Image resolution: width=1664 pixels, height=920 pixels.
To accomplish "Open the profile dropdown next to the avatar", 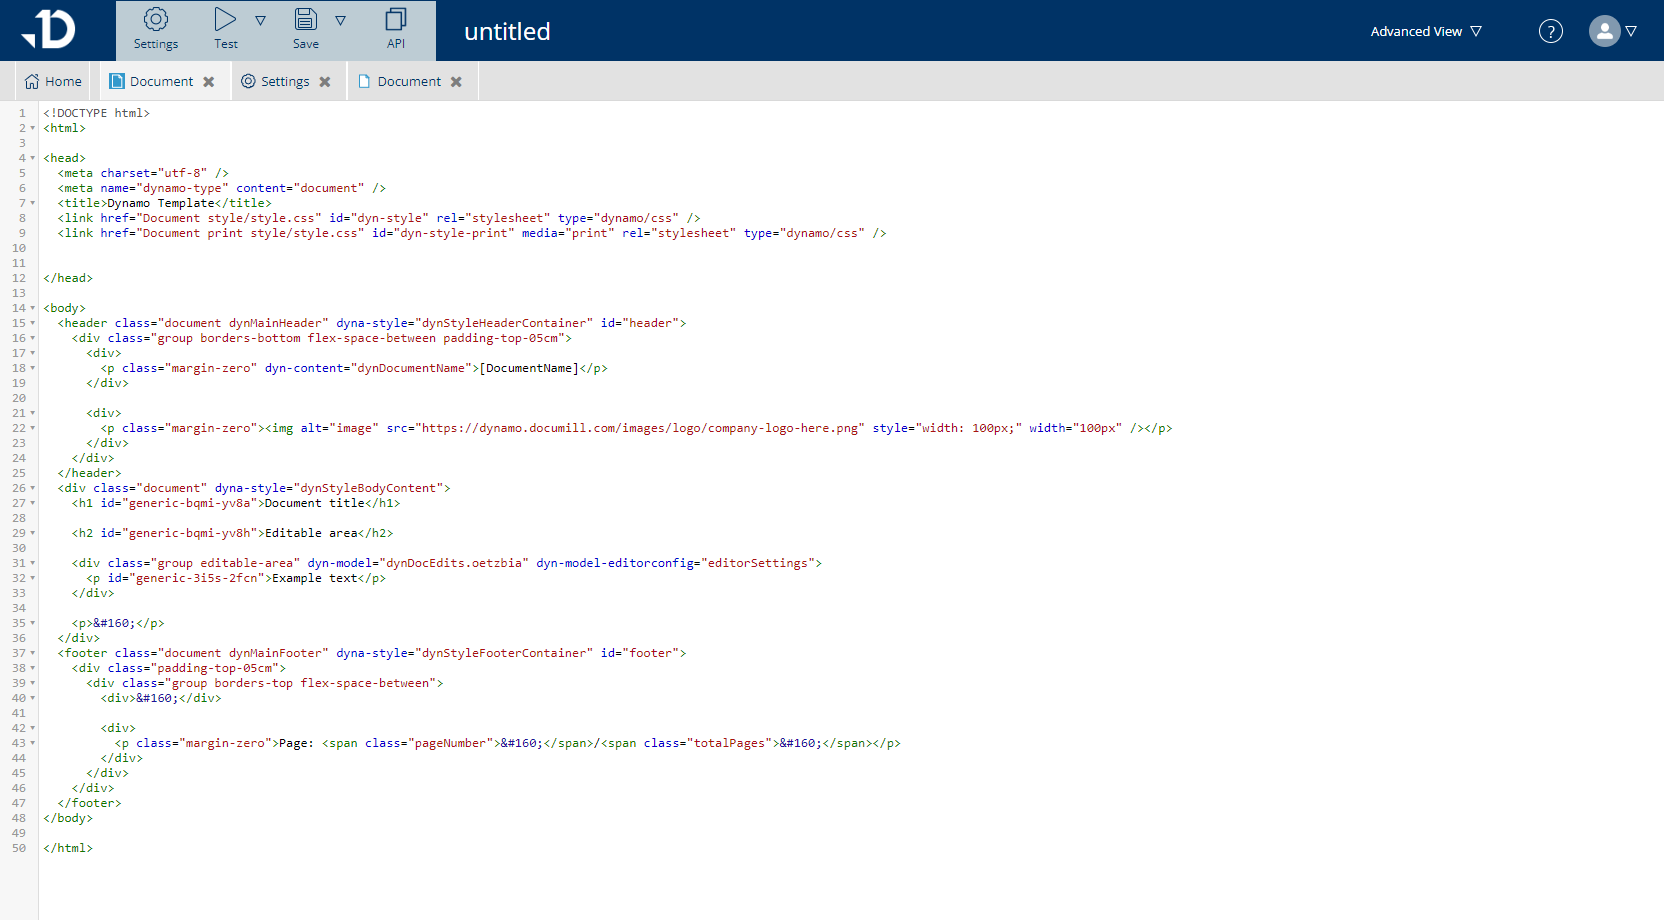I will 1634,31.
